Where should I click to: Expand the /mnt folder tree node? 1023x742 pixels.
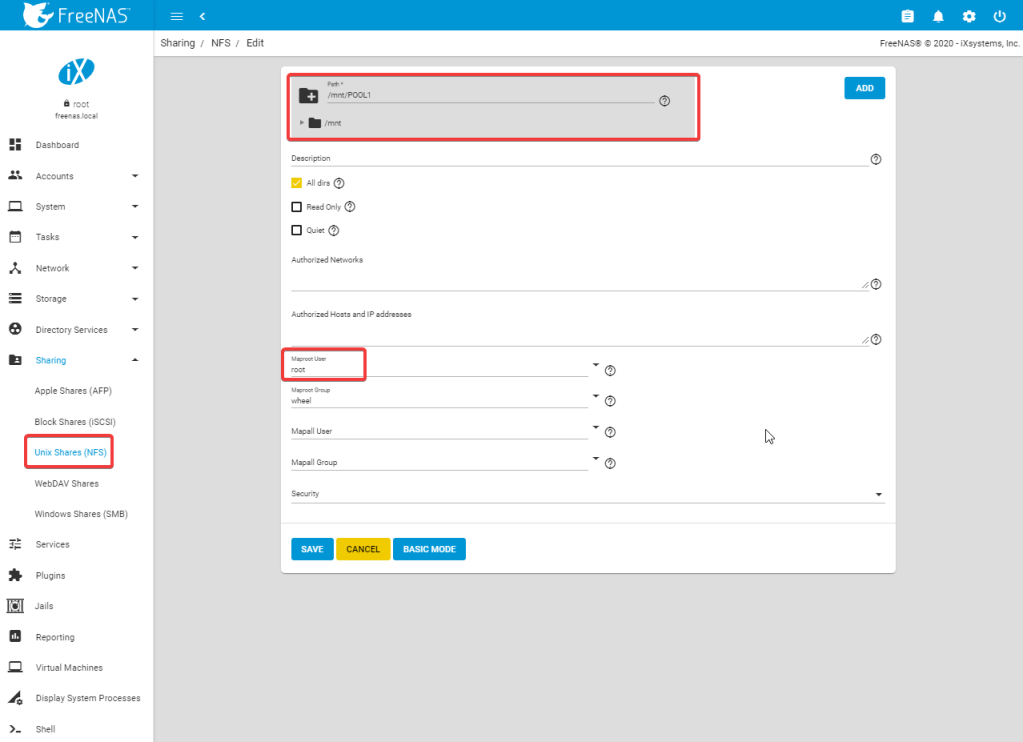302,123
